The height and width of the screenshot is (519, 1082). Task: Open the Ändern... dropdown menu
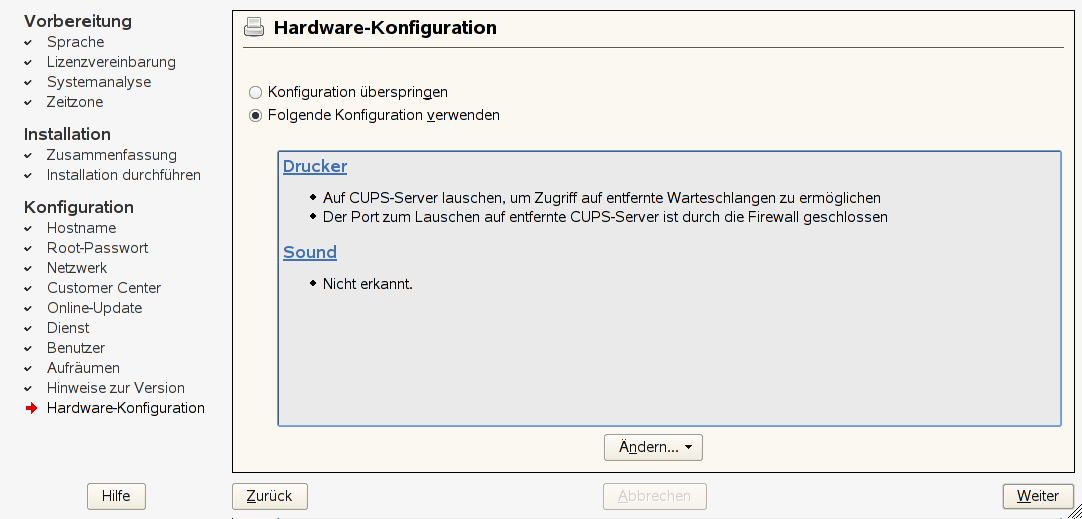[653, 447]
